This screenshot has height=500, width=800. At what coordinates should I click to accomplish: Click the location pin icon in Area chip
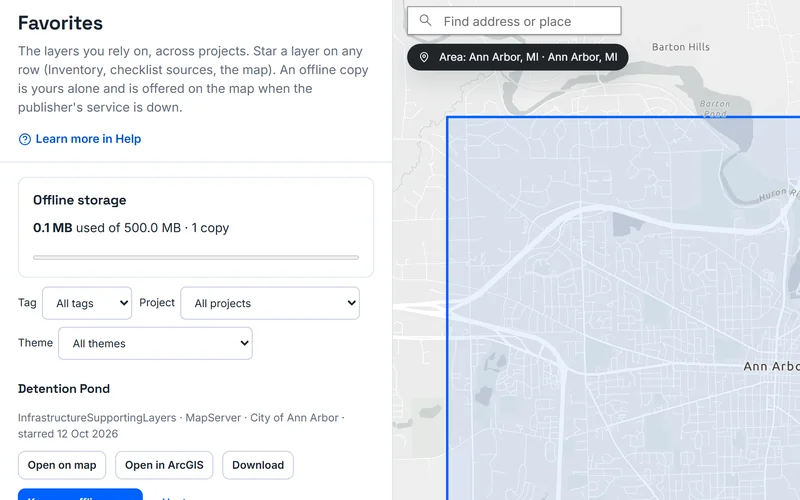[424, 57]
